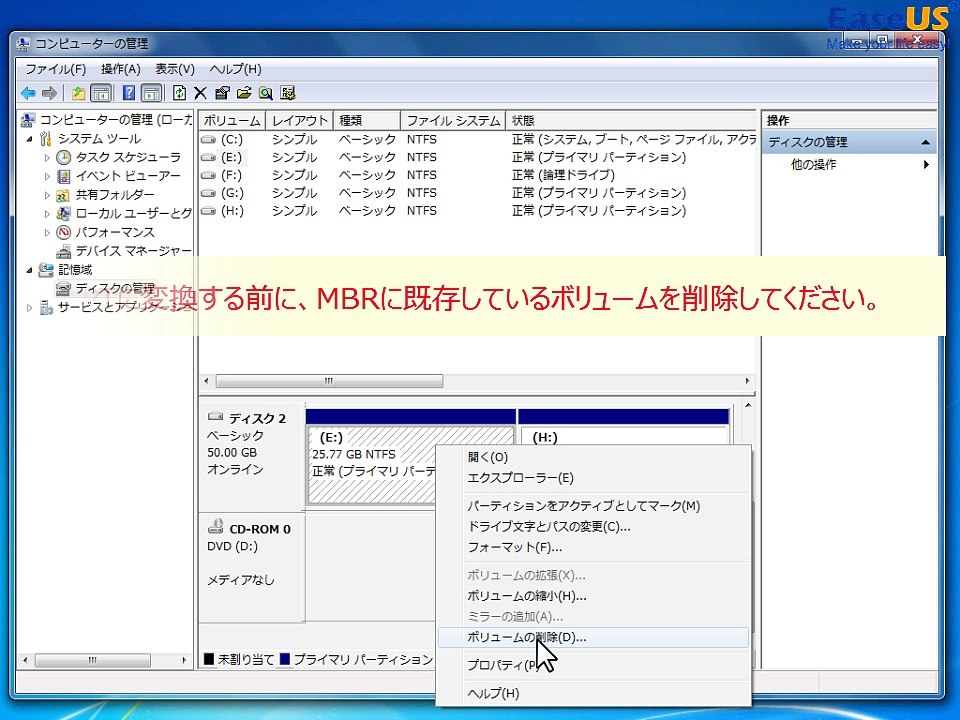The image size is (960, 720).
Task: Select デバイス マネージャー in the tree
Action: (x=133, y=251)
